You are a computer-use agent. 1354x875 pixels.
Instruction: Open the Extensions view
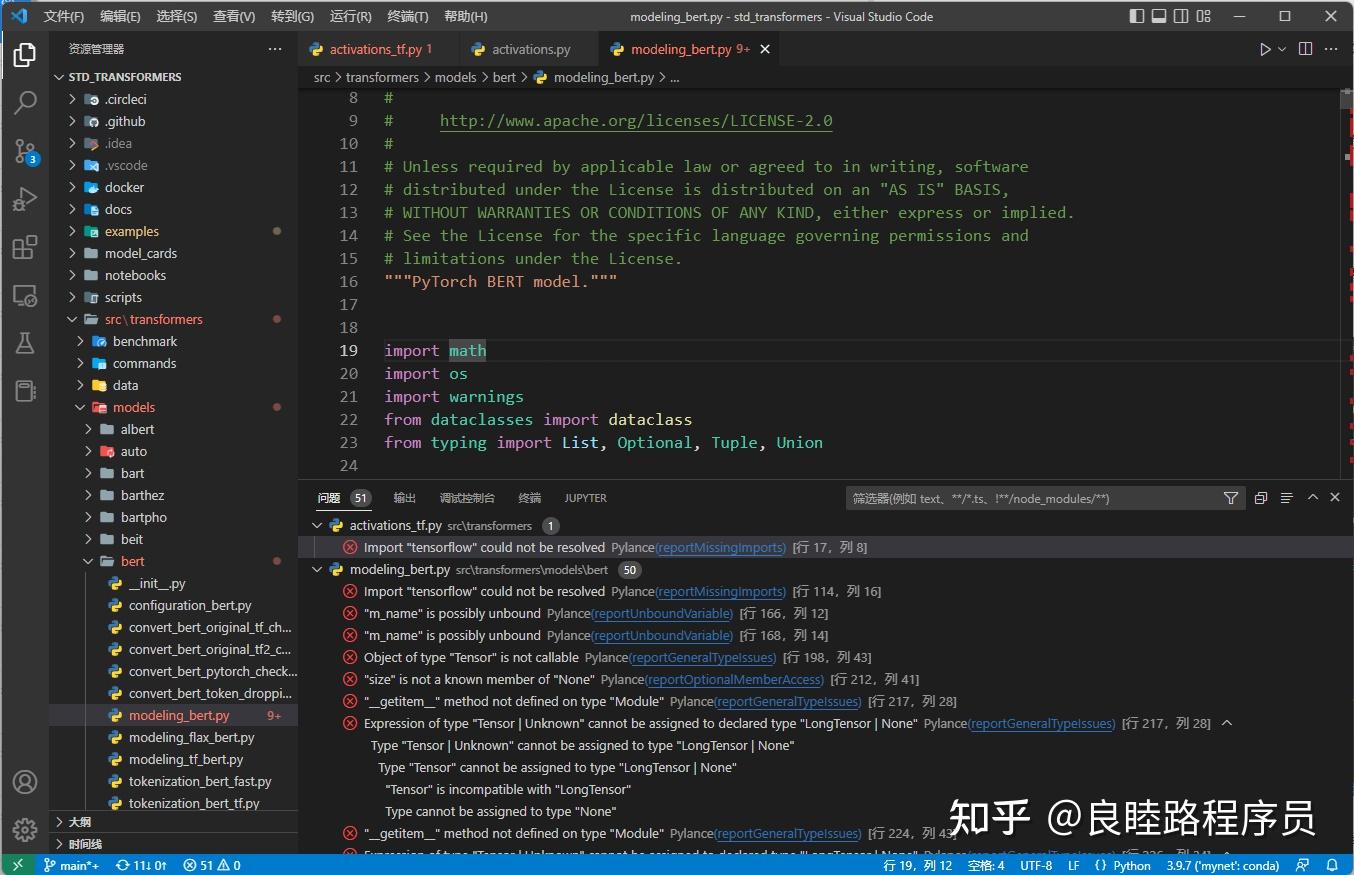24,247
